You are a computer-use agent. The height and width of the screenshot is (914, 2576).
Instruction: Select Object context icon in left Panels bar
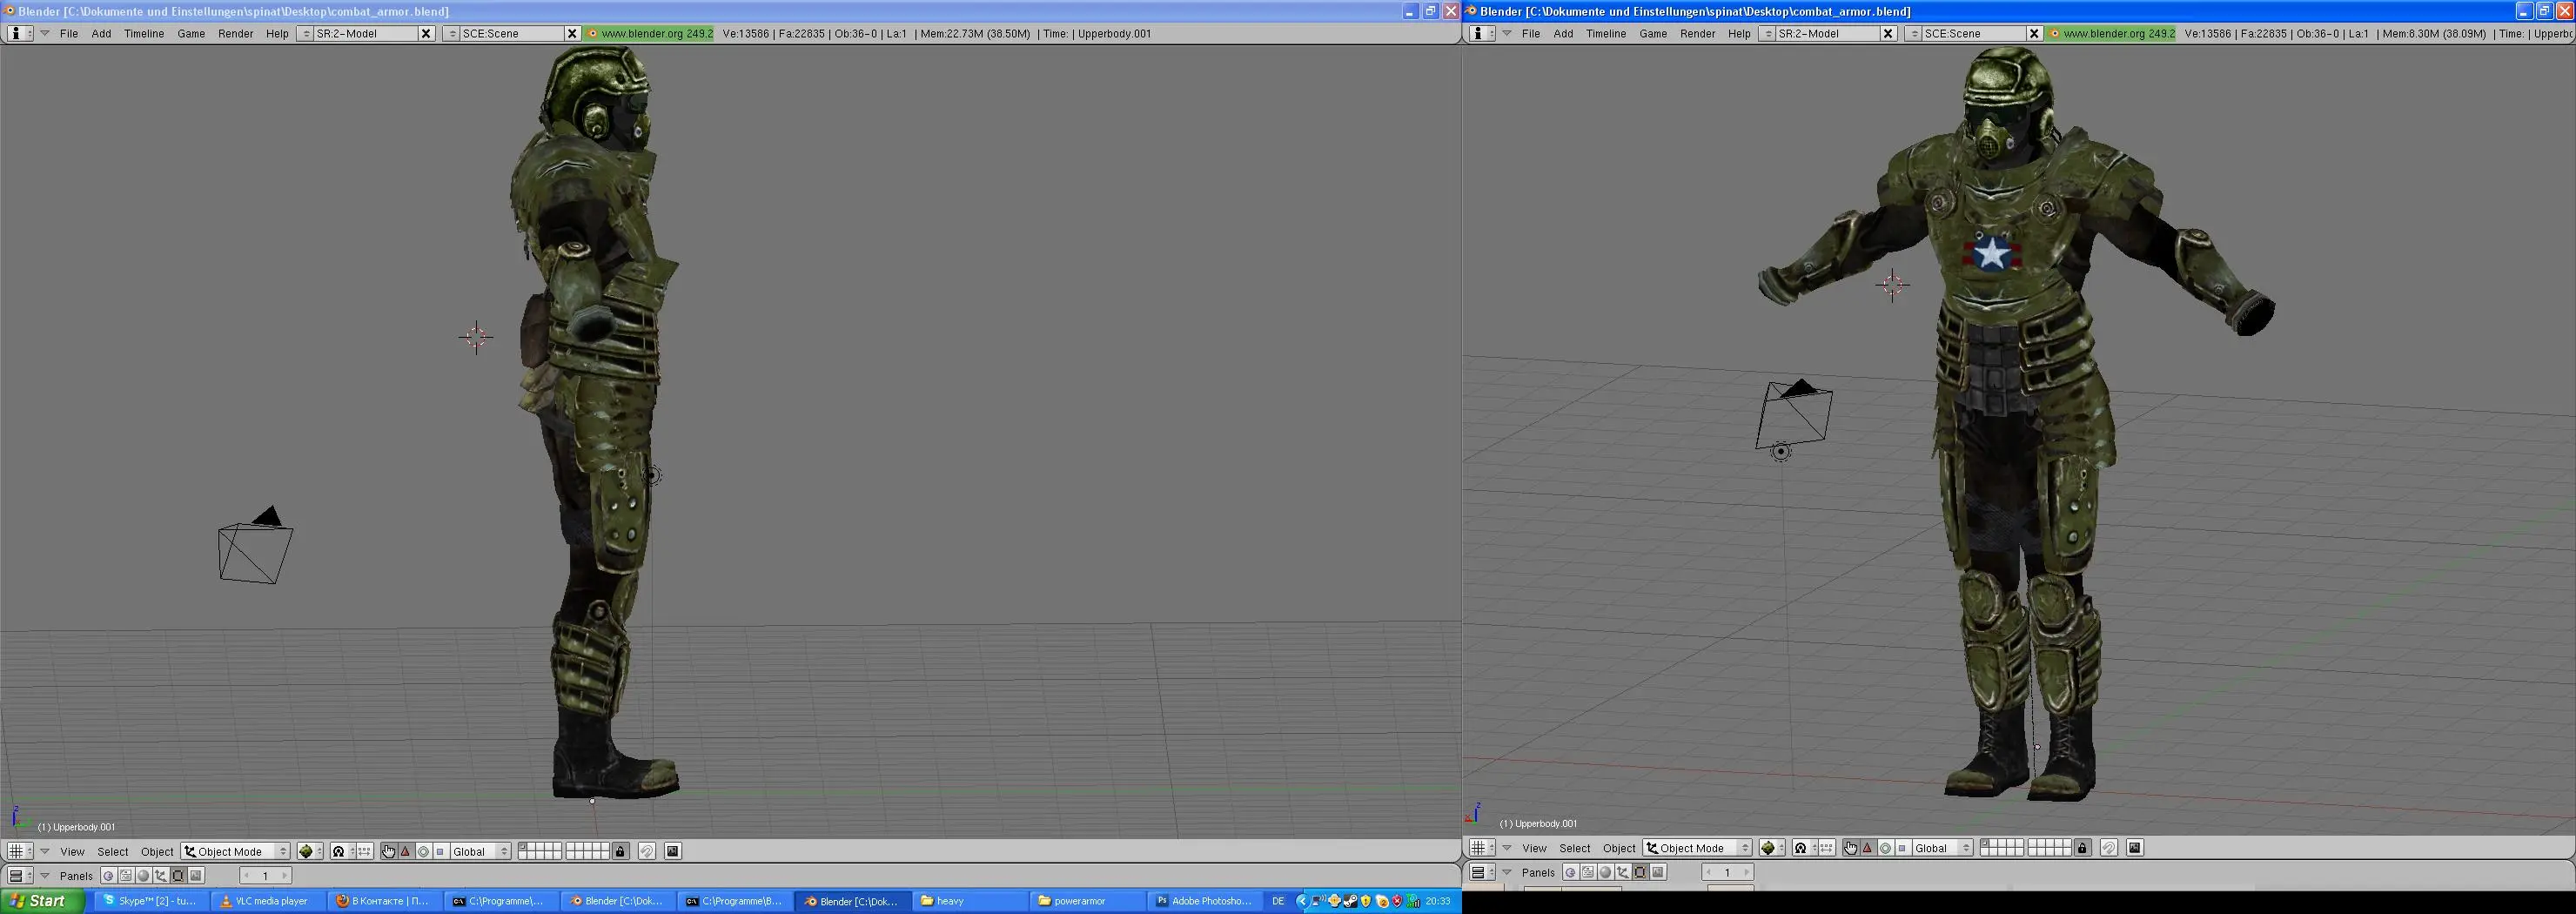161,876
